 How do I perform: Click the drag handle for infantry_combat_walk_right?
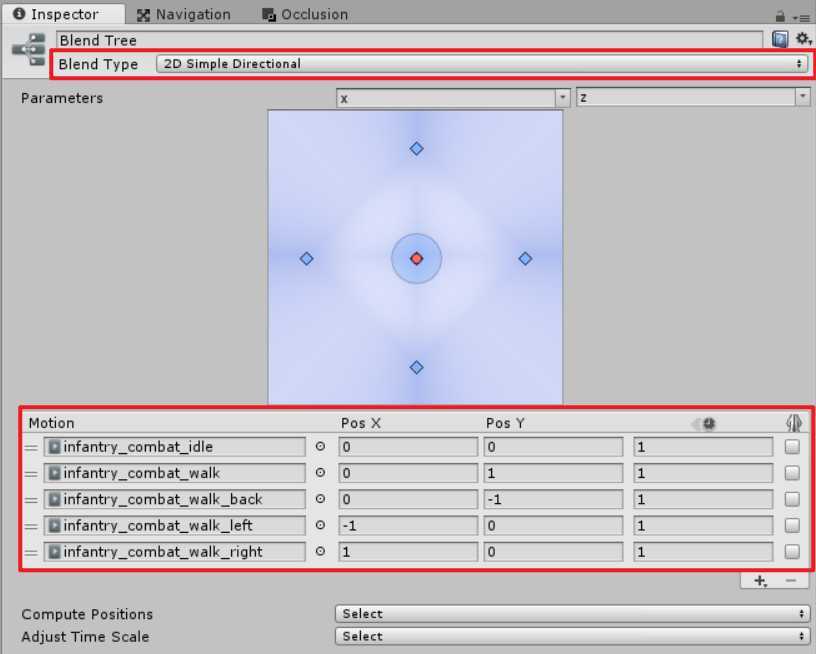pyautogui.click(x=31, y=553)
